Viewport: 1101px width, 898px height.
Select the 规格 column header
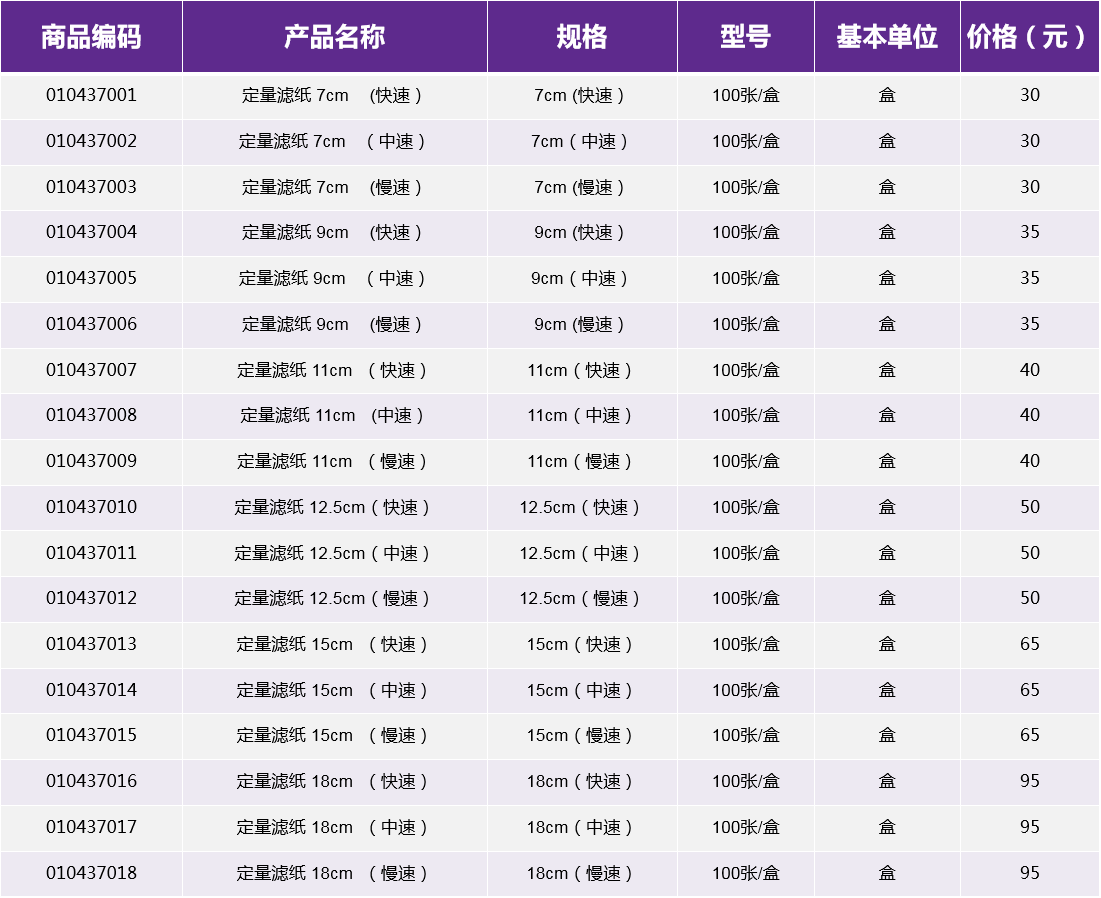582,37
